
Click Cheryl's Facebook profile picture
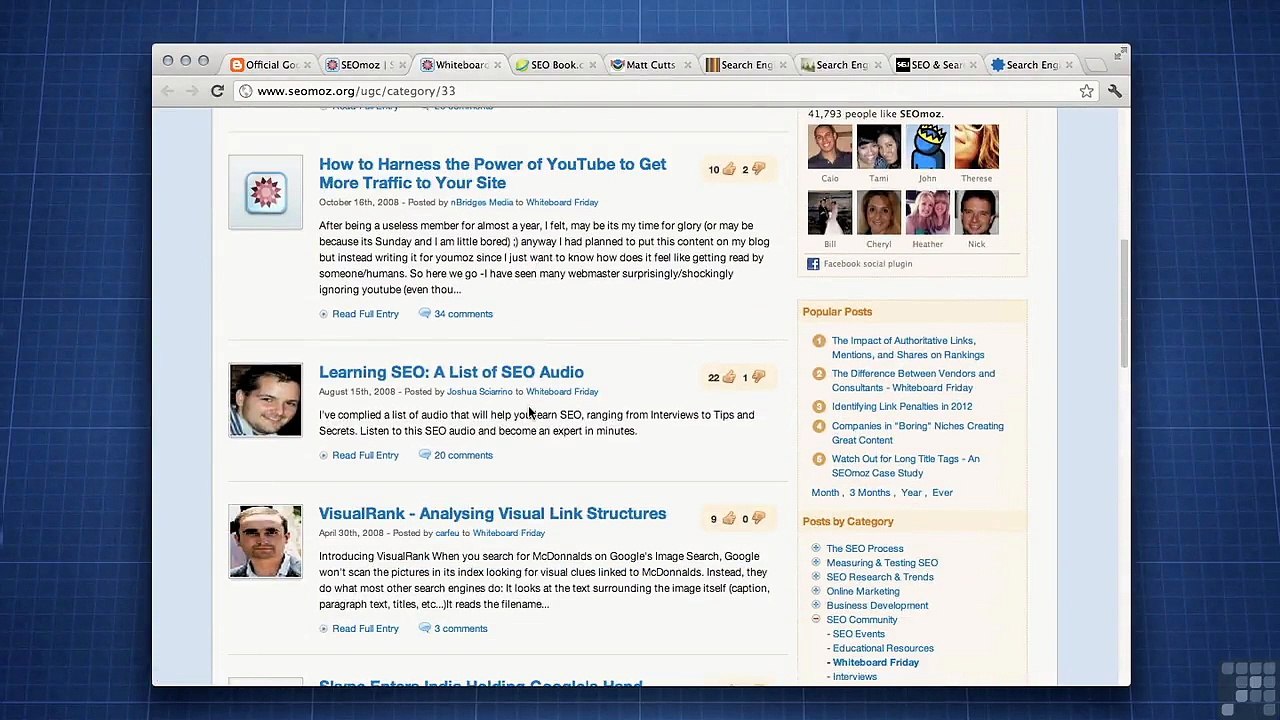(x=879, y=212)
